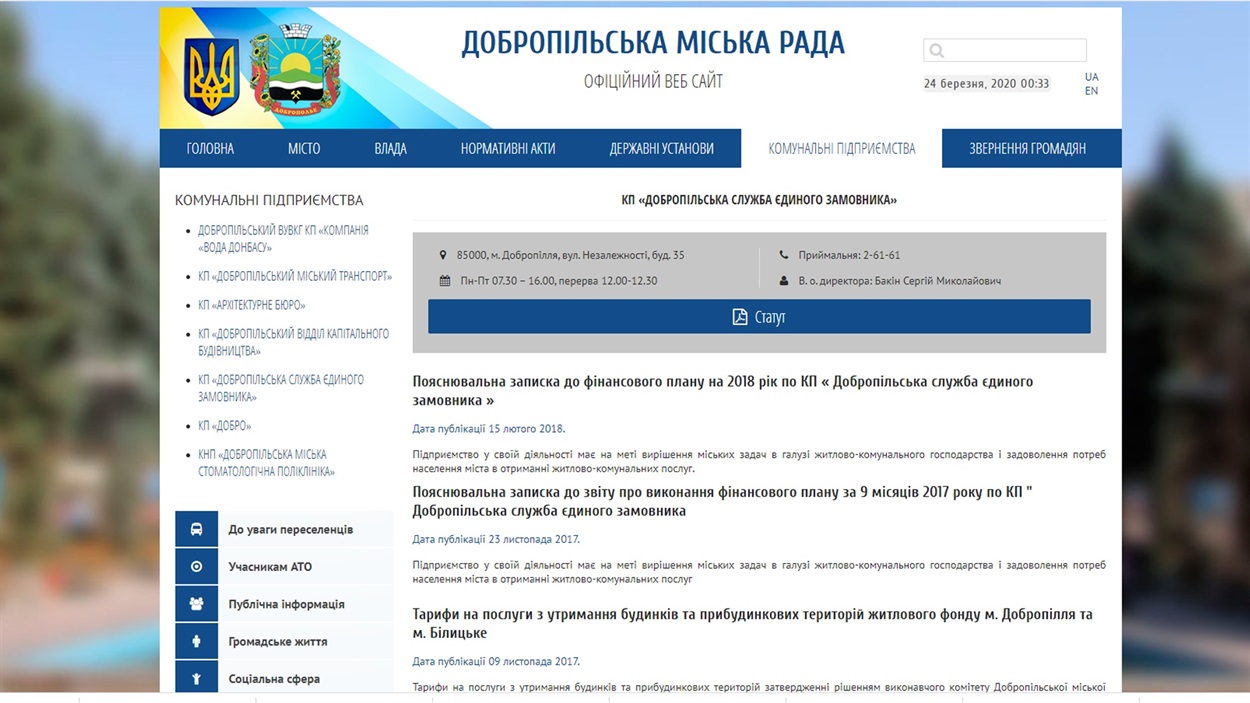Click the text Дата публікації 15 лютого 2018
This screenshot has width=1250, height=703.
coord(489,429)
